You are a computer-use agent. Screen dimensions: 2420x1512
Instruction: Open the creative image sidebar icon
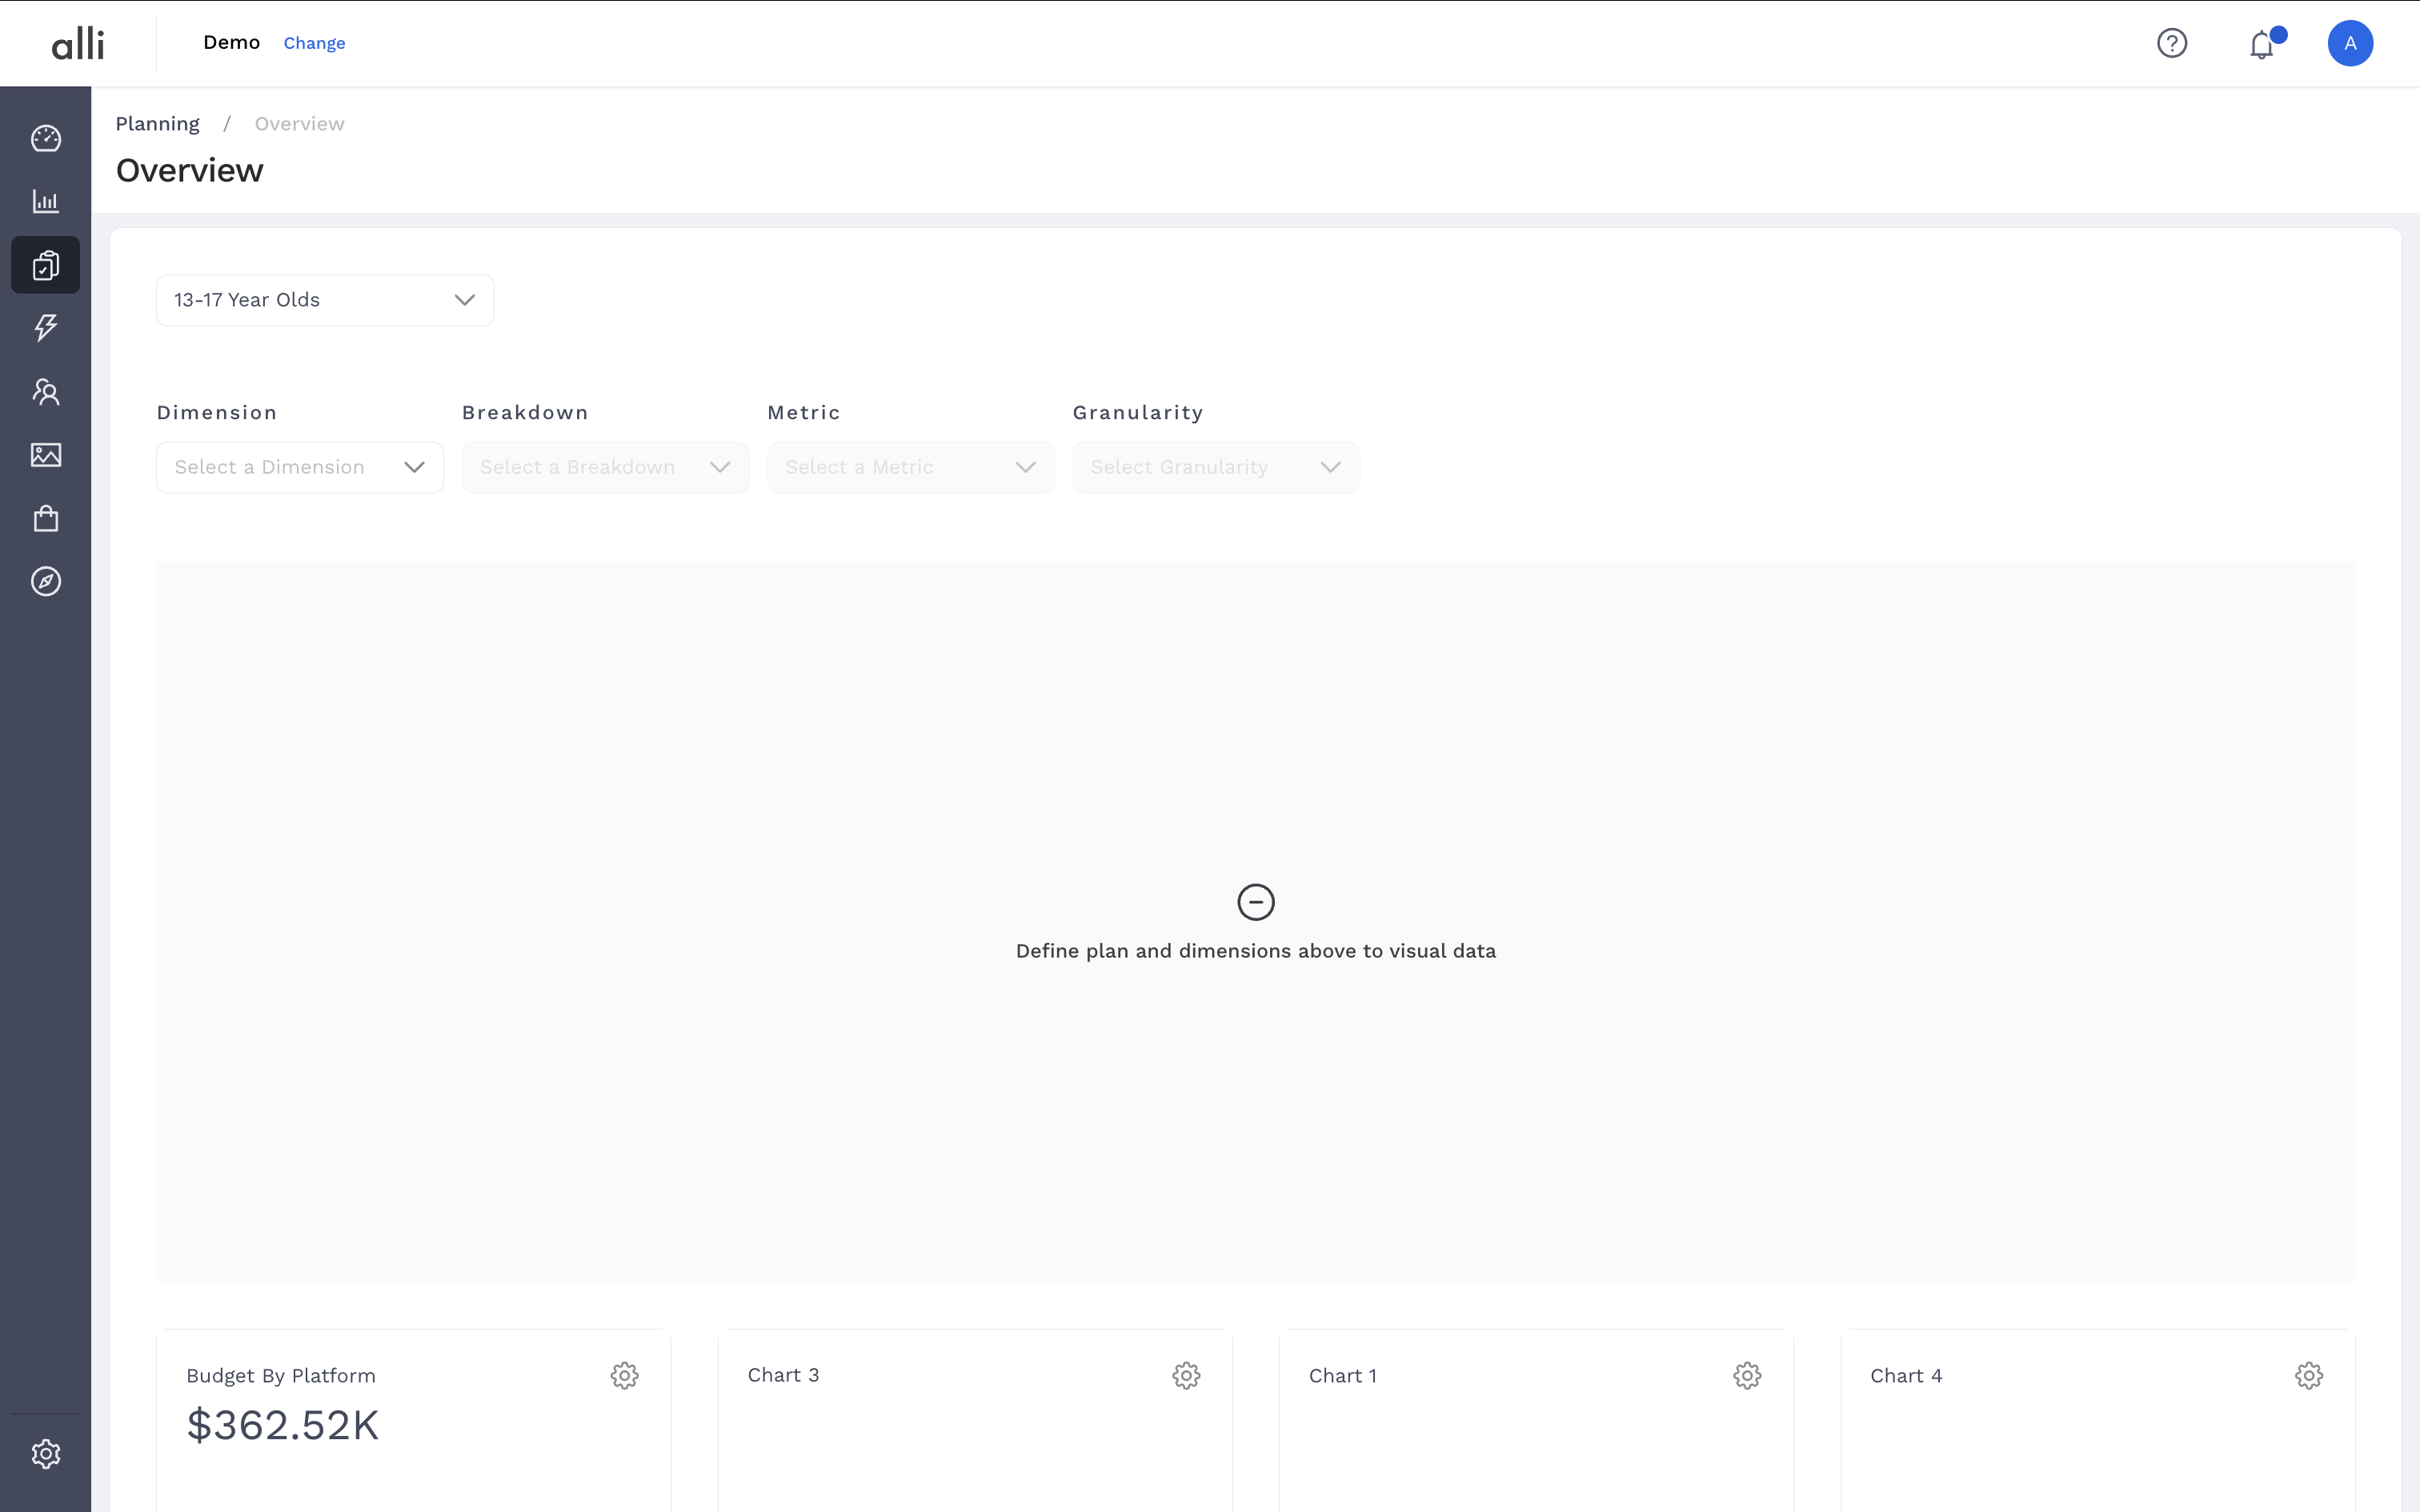46,455
